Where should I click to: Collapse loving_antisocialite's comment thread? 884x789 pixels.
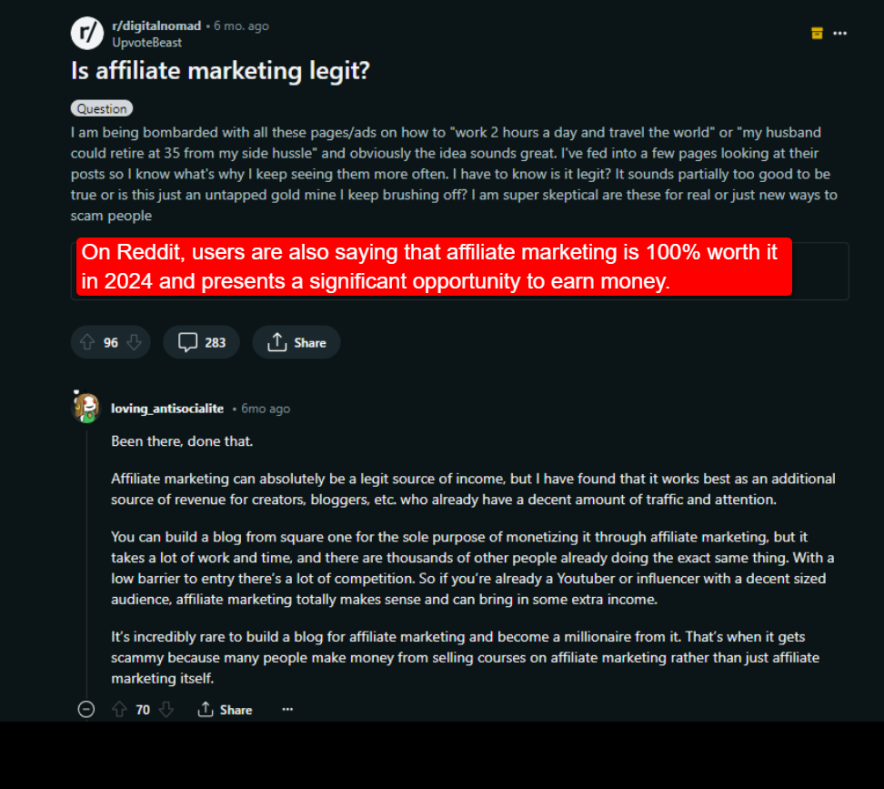pos(86,709)
